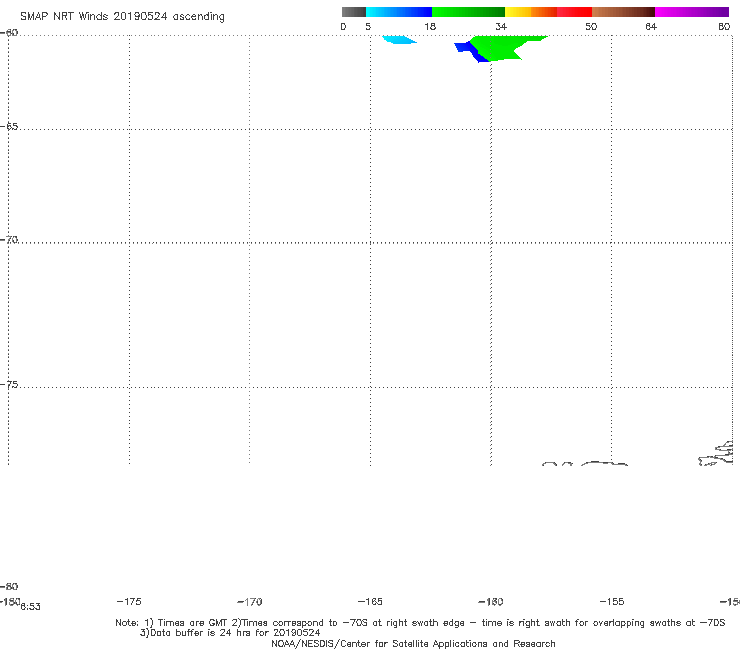The height and width of the screenshot is (650, 740).
Task: Click the Data buffer is 24 hrs note
Action: tap(230, 633)
